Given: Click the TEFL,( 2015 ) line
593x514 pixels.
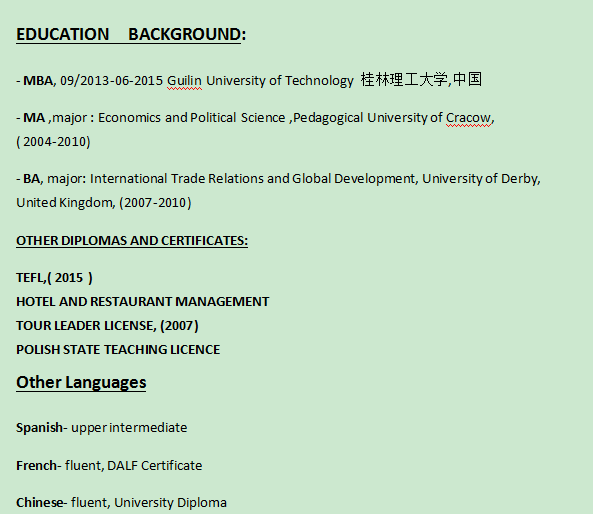Looking at the screenshot, I should [x=54, y=278].
